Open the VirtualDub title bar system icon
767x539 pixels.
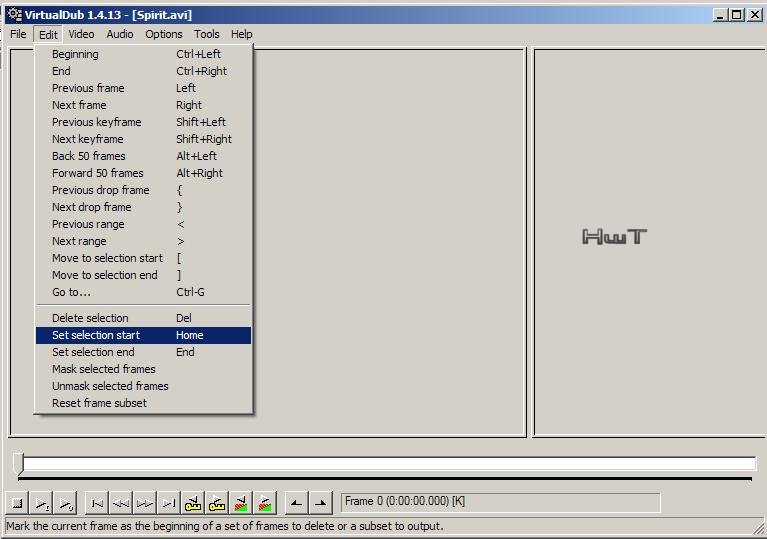[15, 15]
